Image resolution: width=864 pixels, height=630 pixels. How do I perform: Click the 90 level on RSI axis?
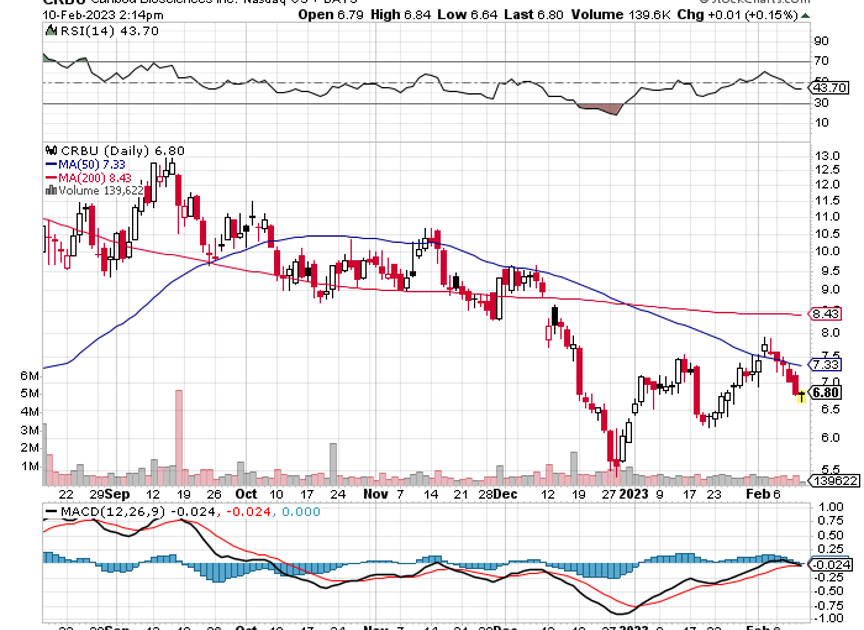[821, 41]
